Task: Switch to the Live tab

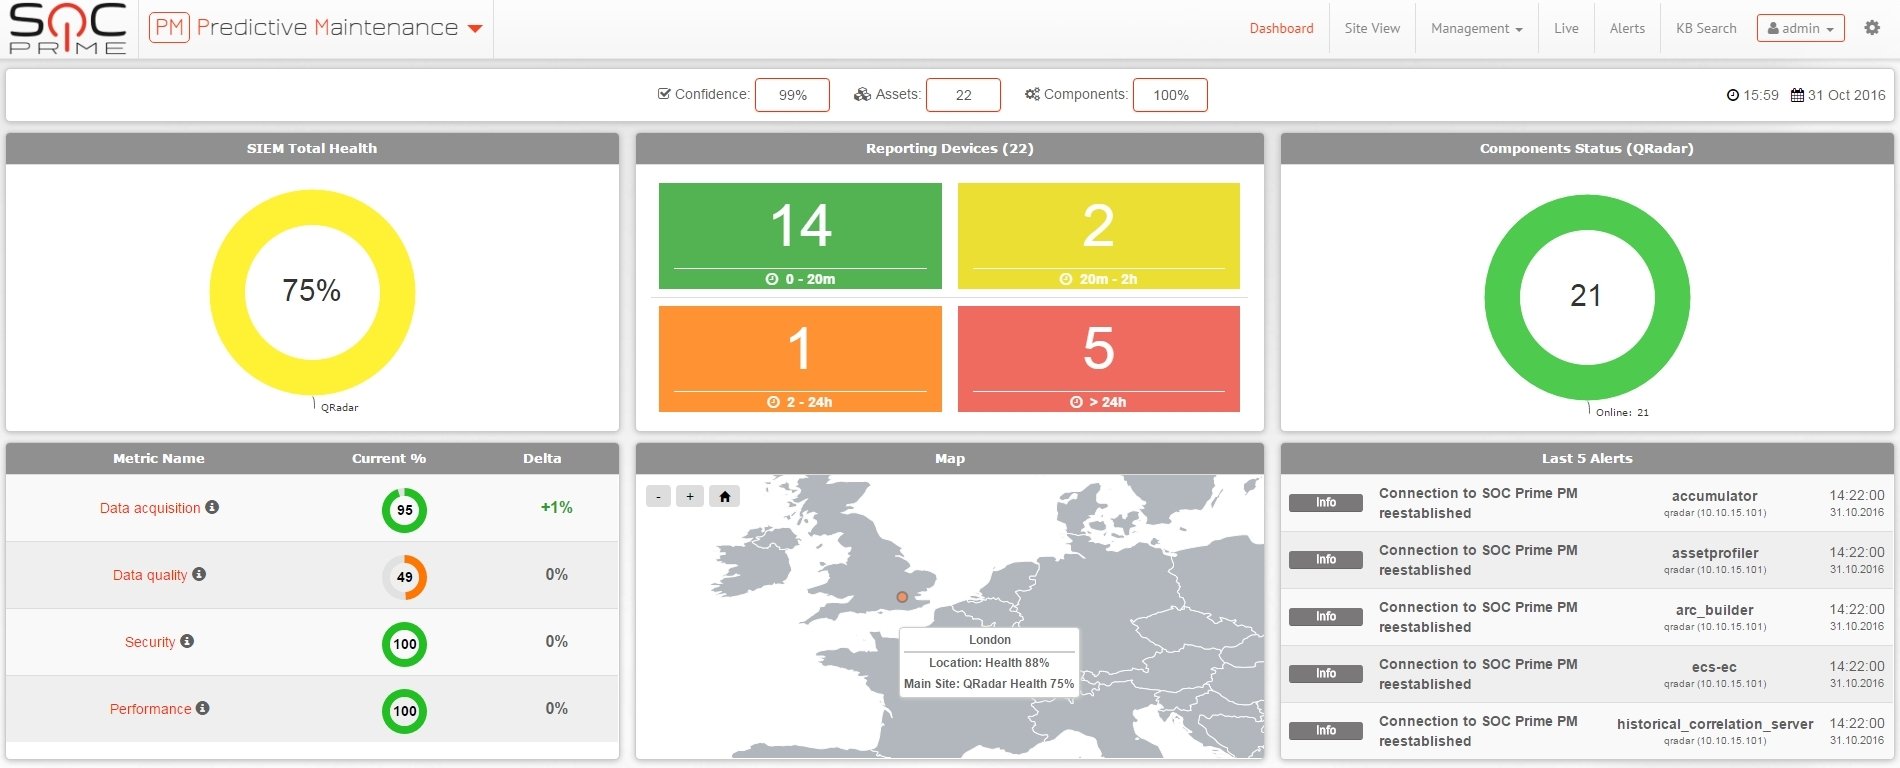Action: point(1566,28)
